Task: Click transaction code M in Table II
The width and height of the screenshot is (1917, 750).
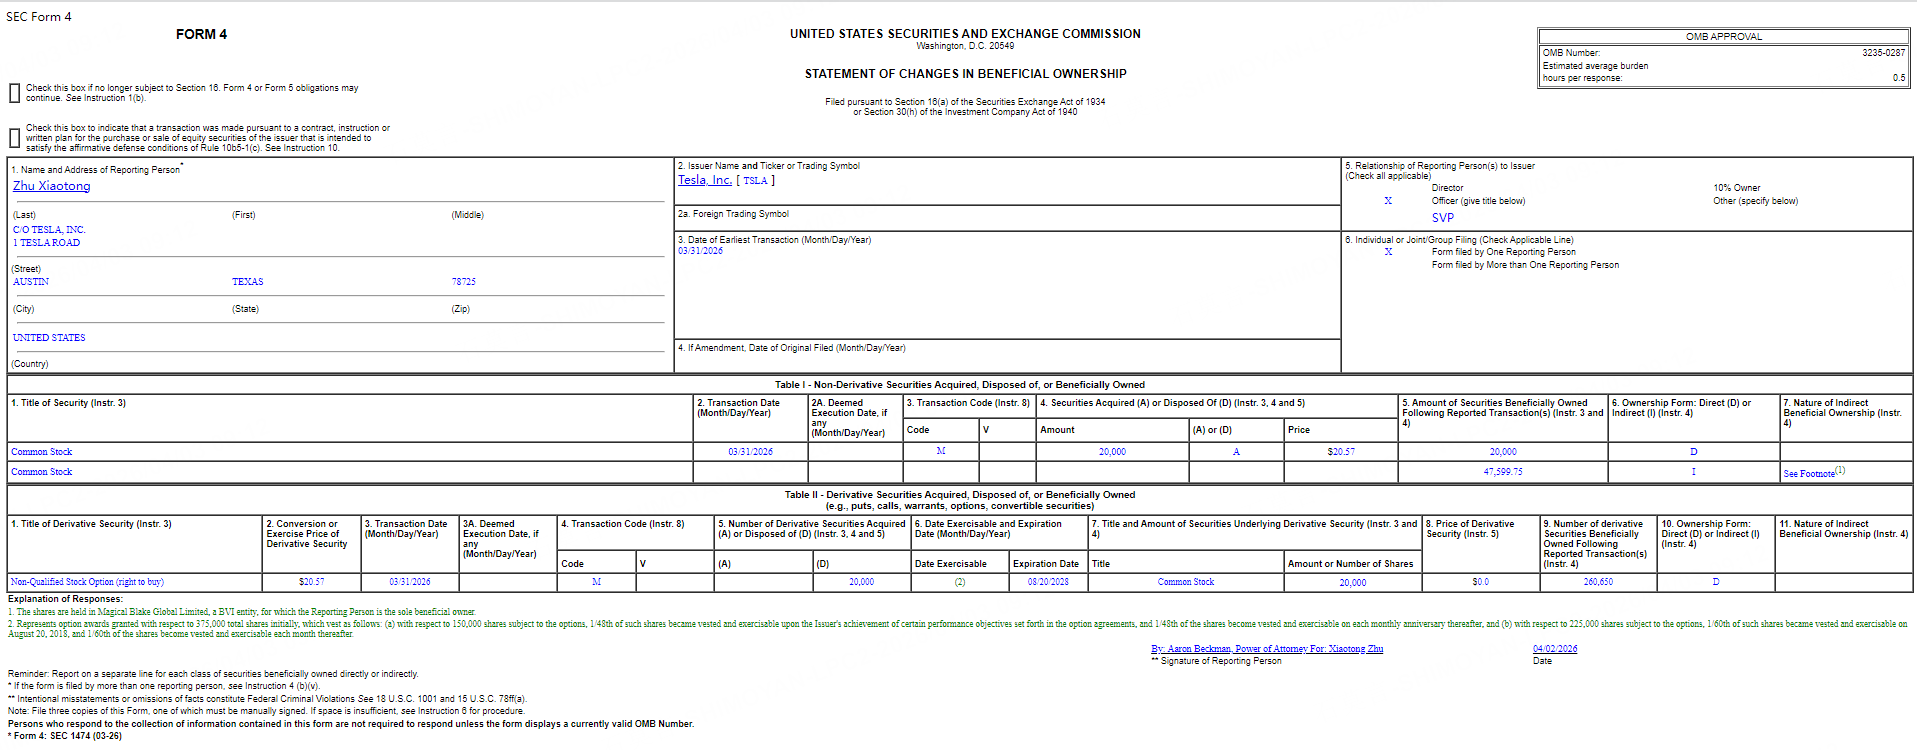Action: click(596, 582)
